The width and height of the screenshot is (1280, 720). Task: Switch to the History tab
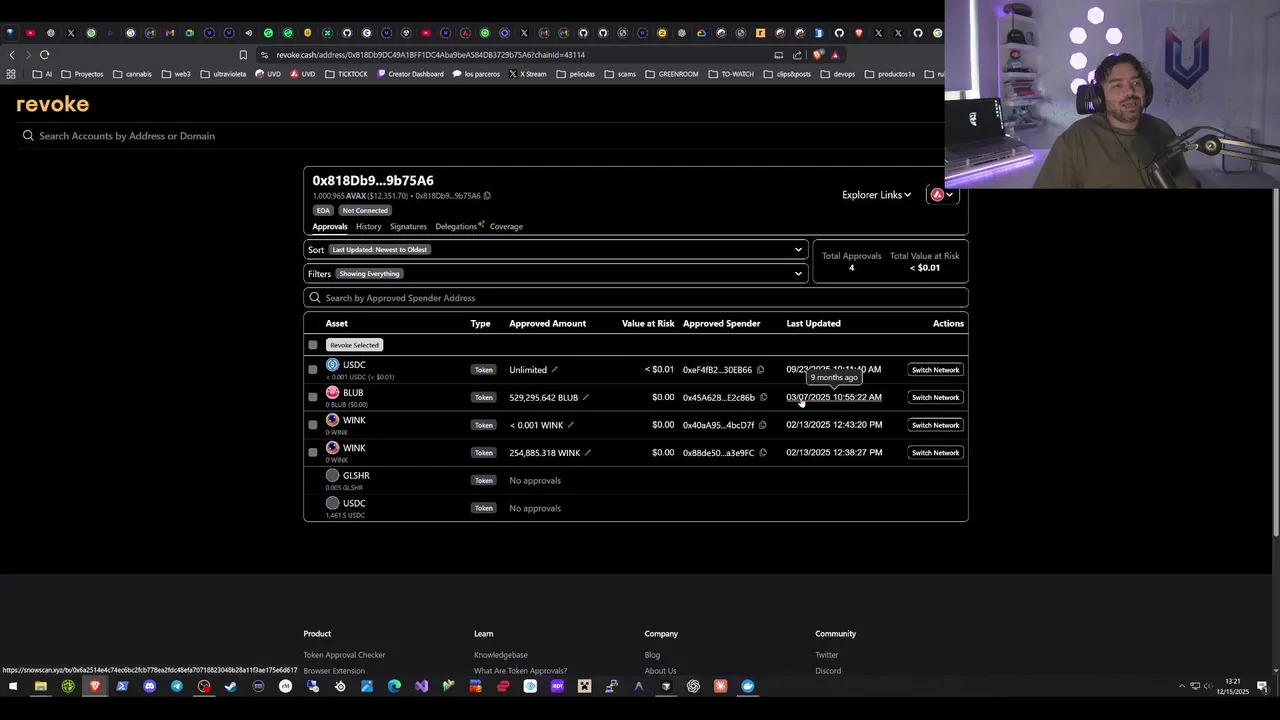click(x=368, y=227)
